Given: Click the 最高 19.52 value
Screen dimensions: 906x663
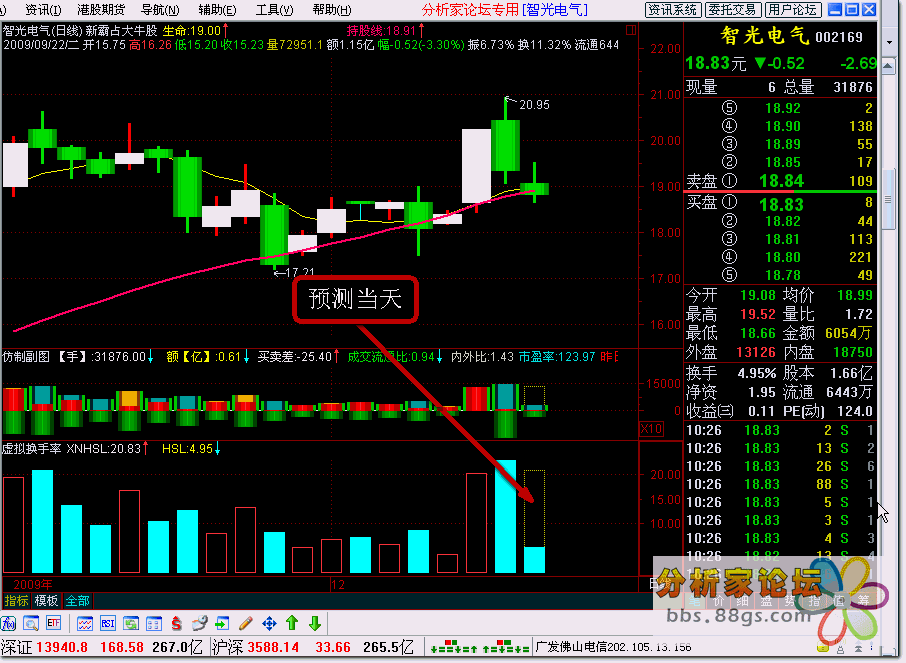Looking at the screenshot, I should tap(758, 314).
